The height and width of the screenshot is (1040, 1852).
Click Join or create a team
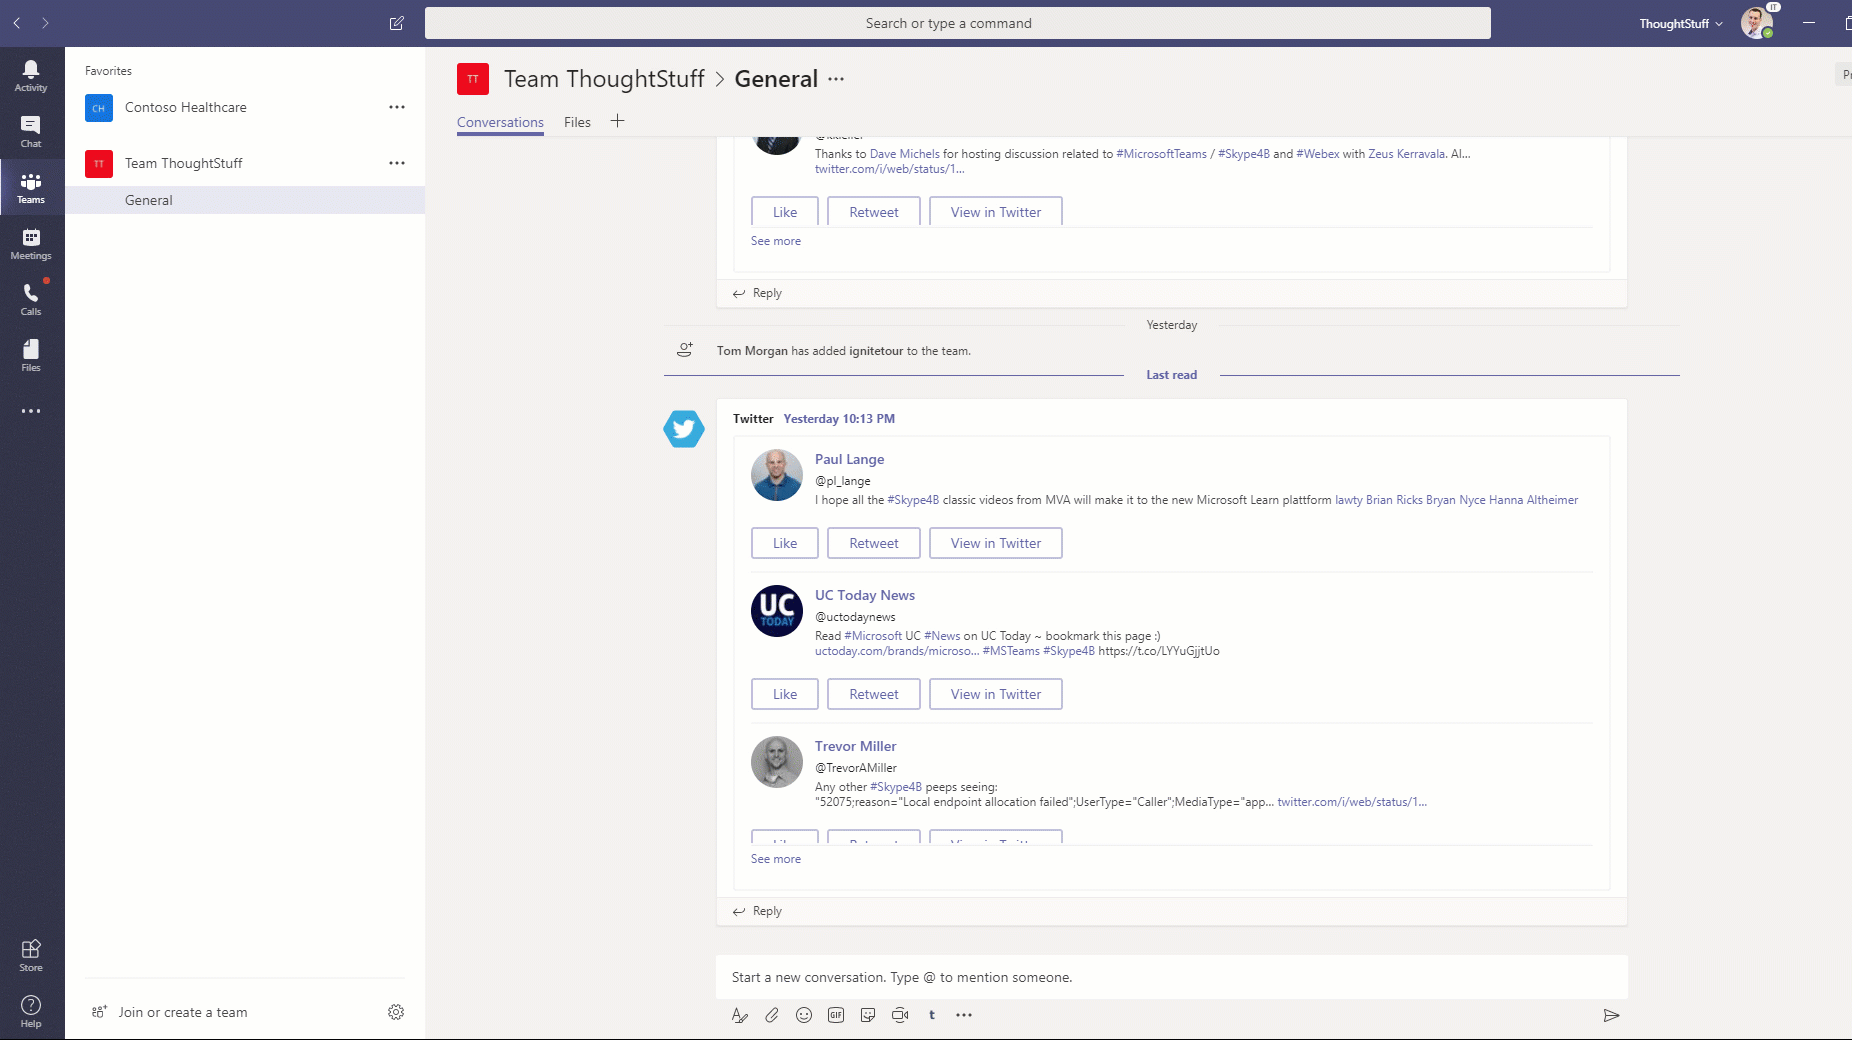coord(170,1012)
